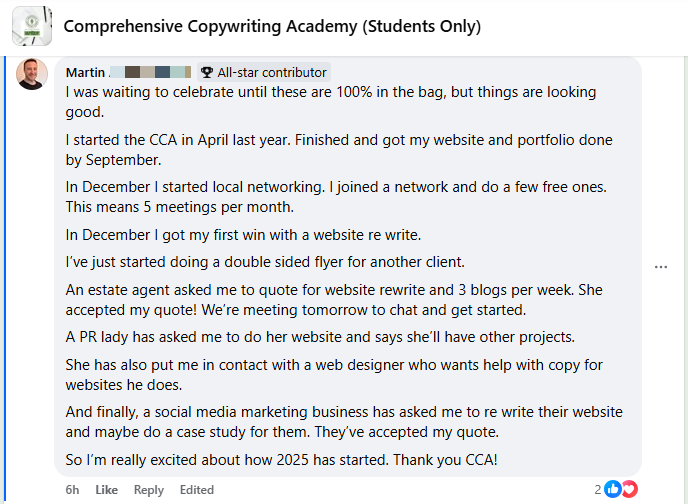Click the blue thumbs-up reaction icon

[x=613, y=489]
